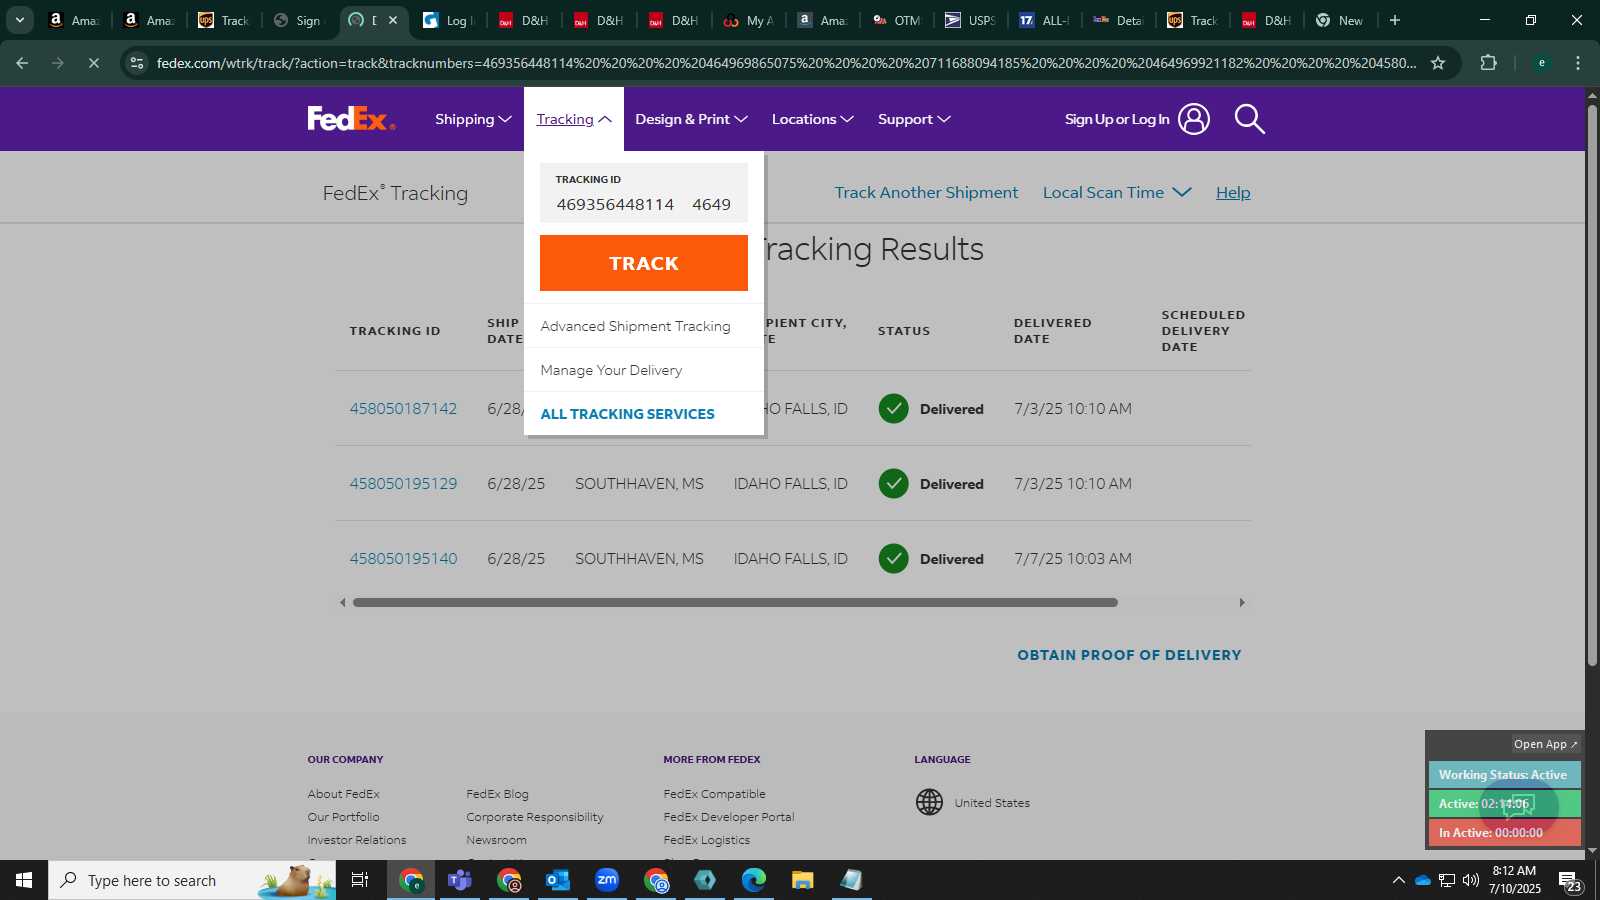The width and height of the screenshot is (1600, 900).
Task: Click the Tracking ID input field
Action: pyautogui.click(x=644, y=193)
